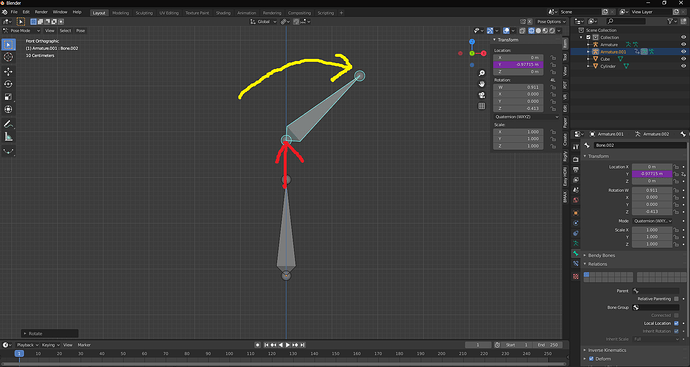
Task: Click the red X axis gizmo ball
Action: point(483,53)
